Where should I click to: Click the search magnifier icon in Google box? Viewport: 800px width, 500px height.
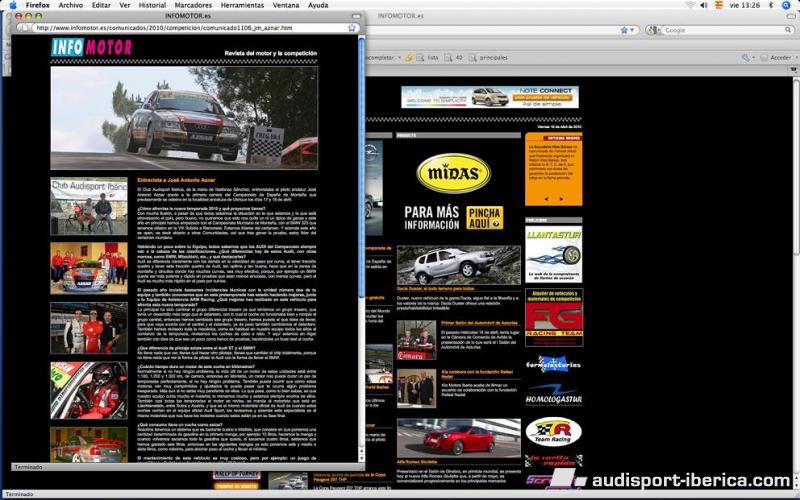point(788,30)
